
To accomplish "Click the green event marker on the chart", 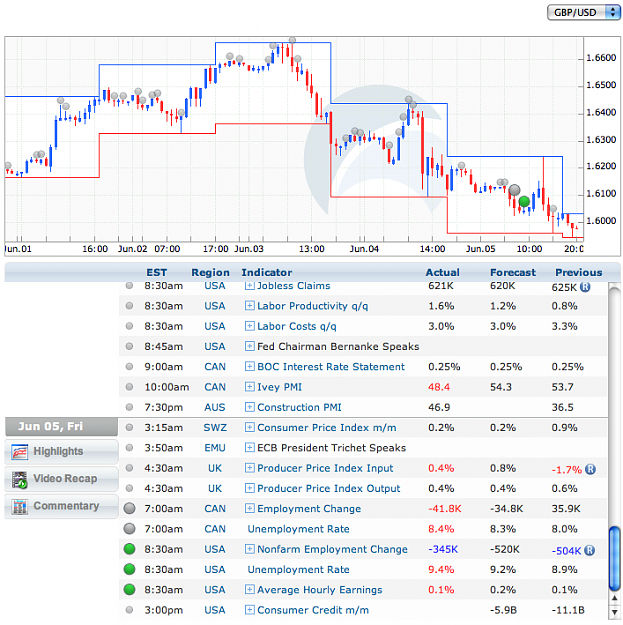I will (524, 201).
